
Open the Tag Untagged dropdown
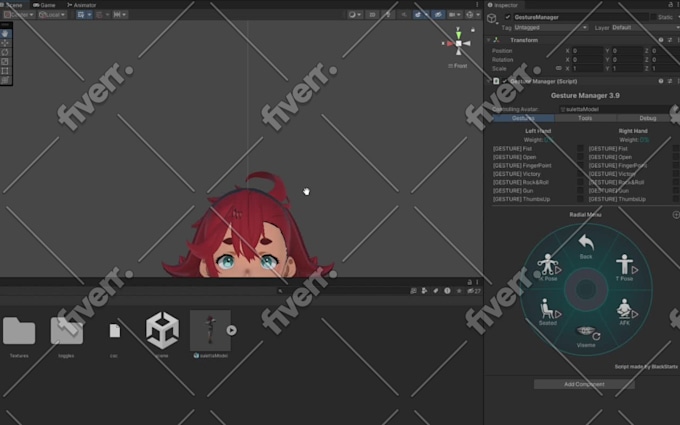[x=550, y=27]
